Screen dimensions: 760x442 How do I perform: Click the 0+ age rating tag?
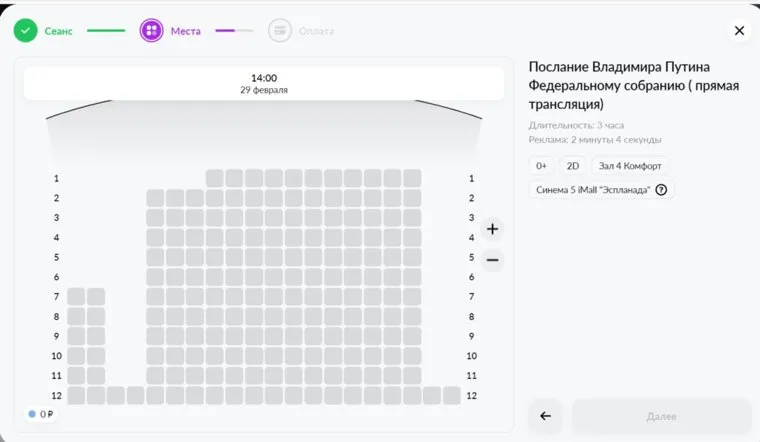pos(541,166)
